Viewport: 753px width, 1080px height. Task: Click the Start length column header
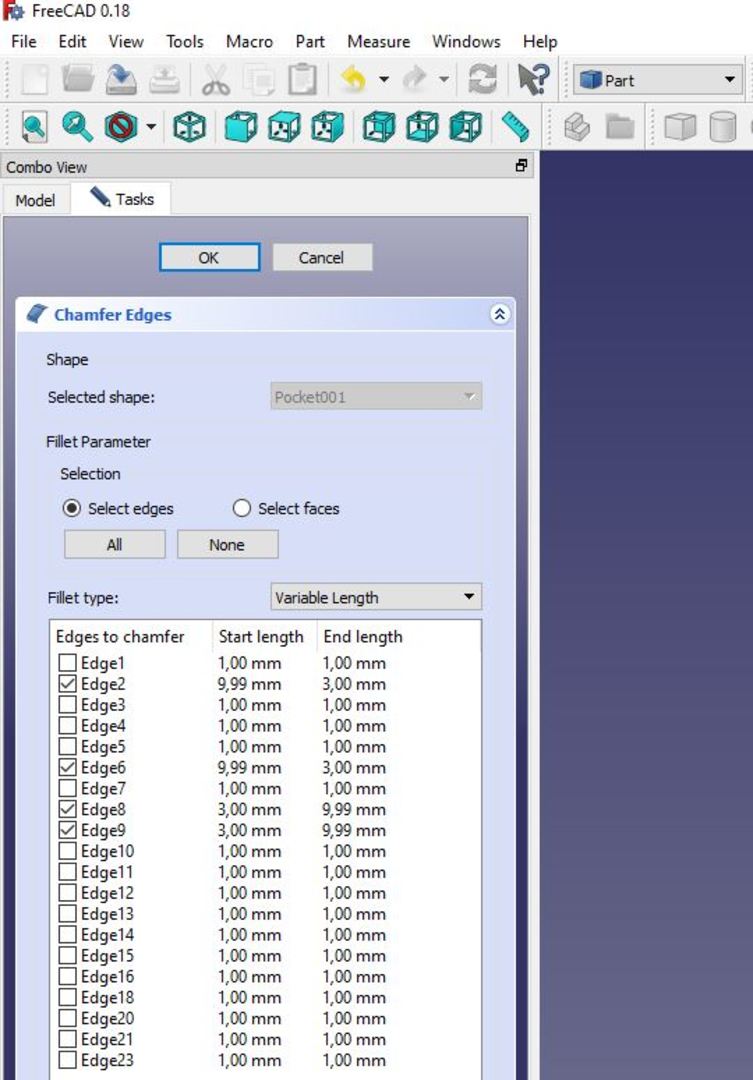(265, 636)
